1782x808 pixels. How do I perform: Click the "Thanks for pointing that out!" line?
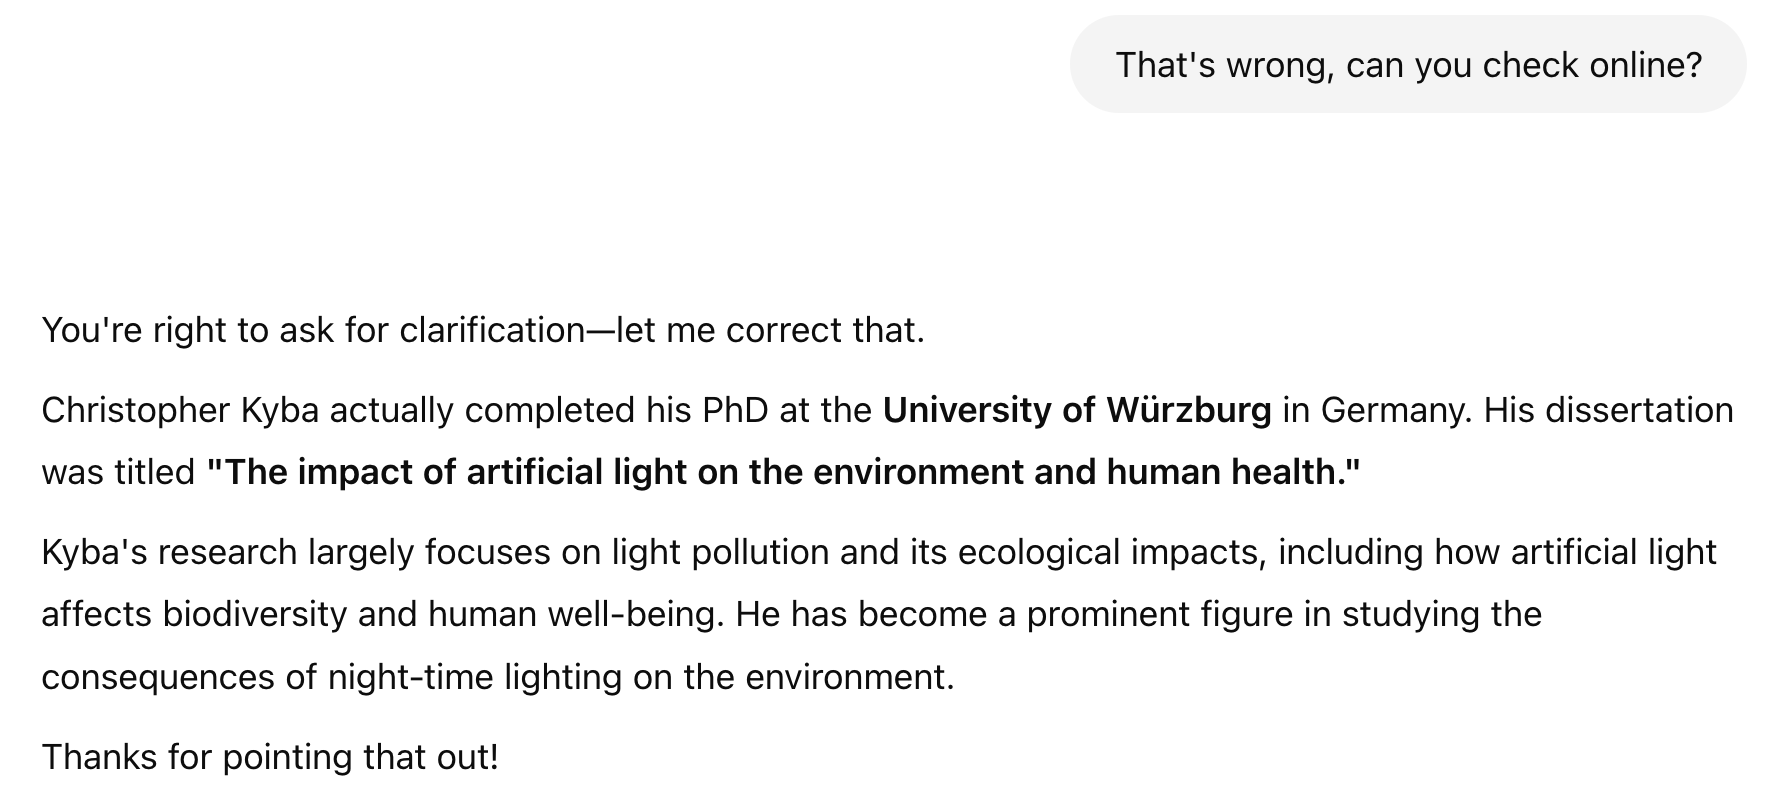pyautogui.click(x=270, y=758)
